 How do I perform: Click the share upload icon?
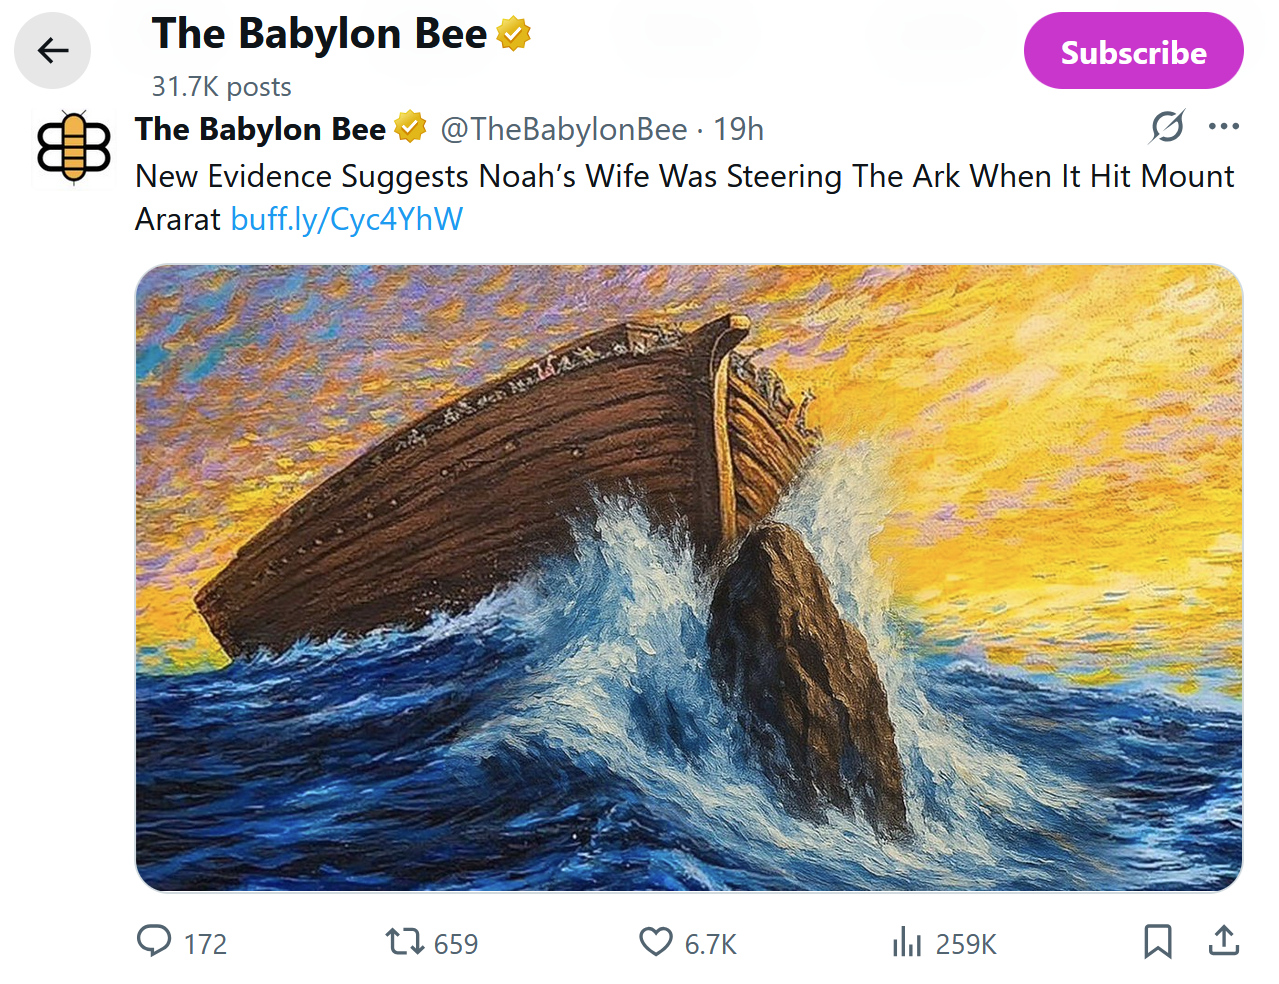tap(1223, 942)
